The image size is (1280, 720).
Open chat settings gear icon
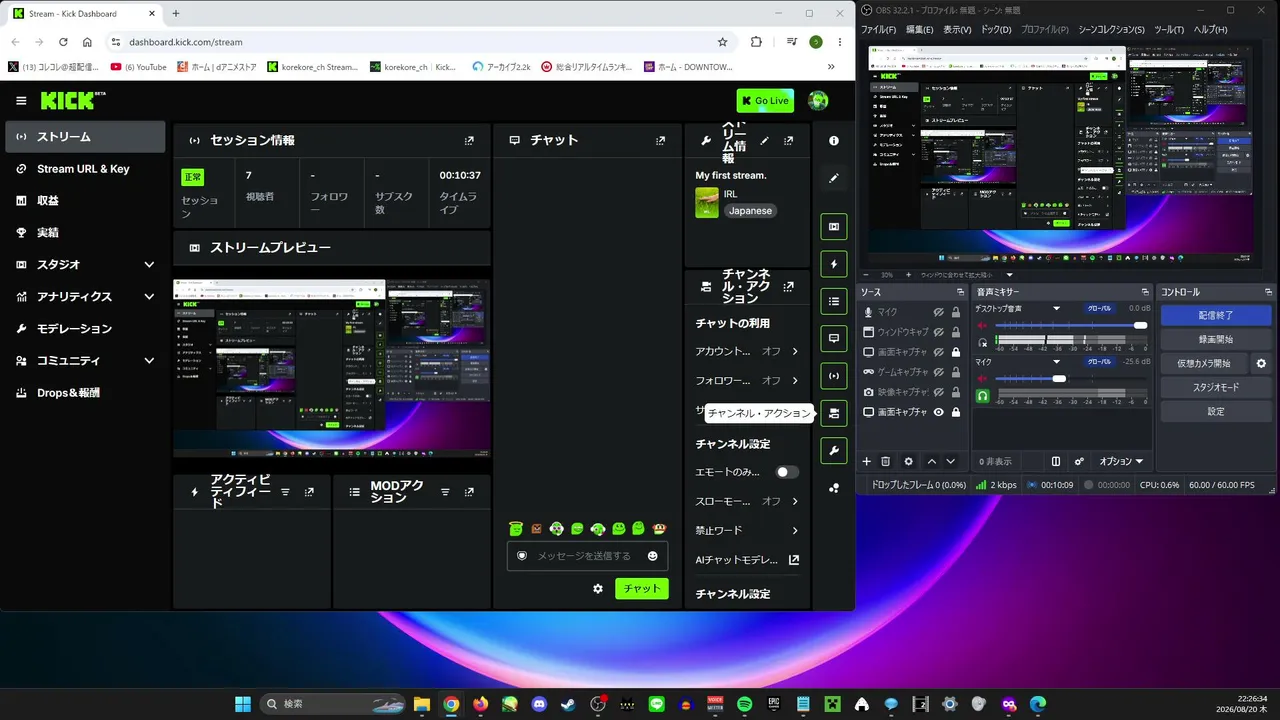point(598,589)
